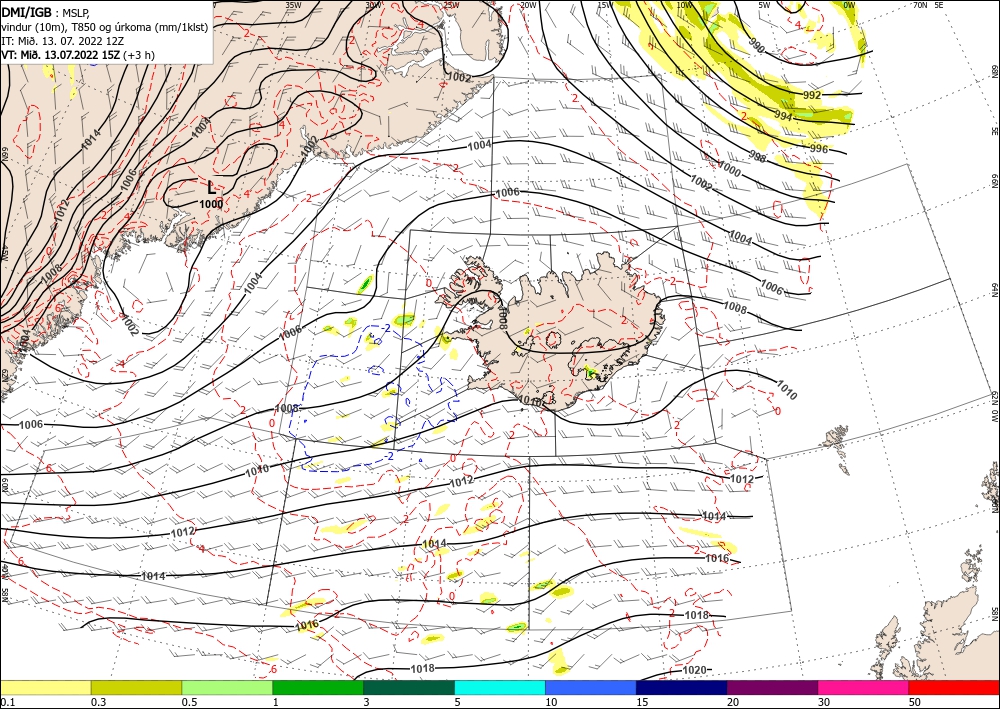Click the '992' isobar label
The image size is (1000, 709).
(x=812, y=95)
